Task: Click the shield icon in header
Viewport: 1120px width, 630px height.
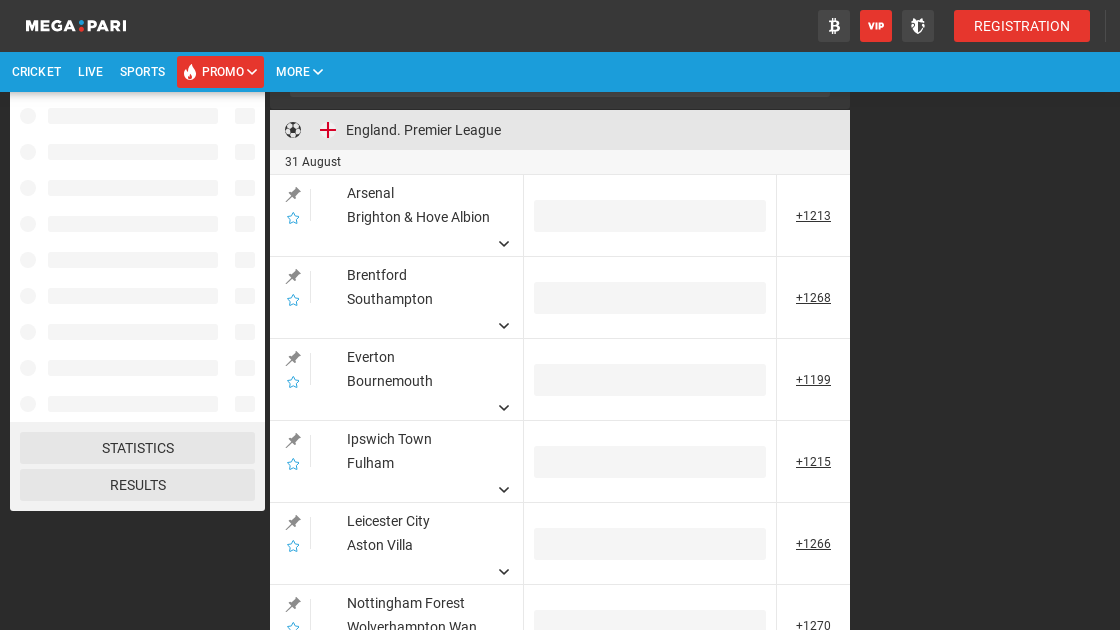Action: pyautogui.click(x=918, y=26)
